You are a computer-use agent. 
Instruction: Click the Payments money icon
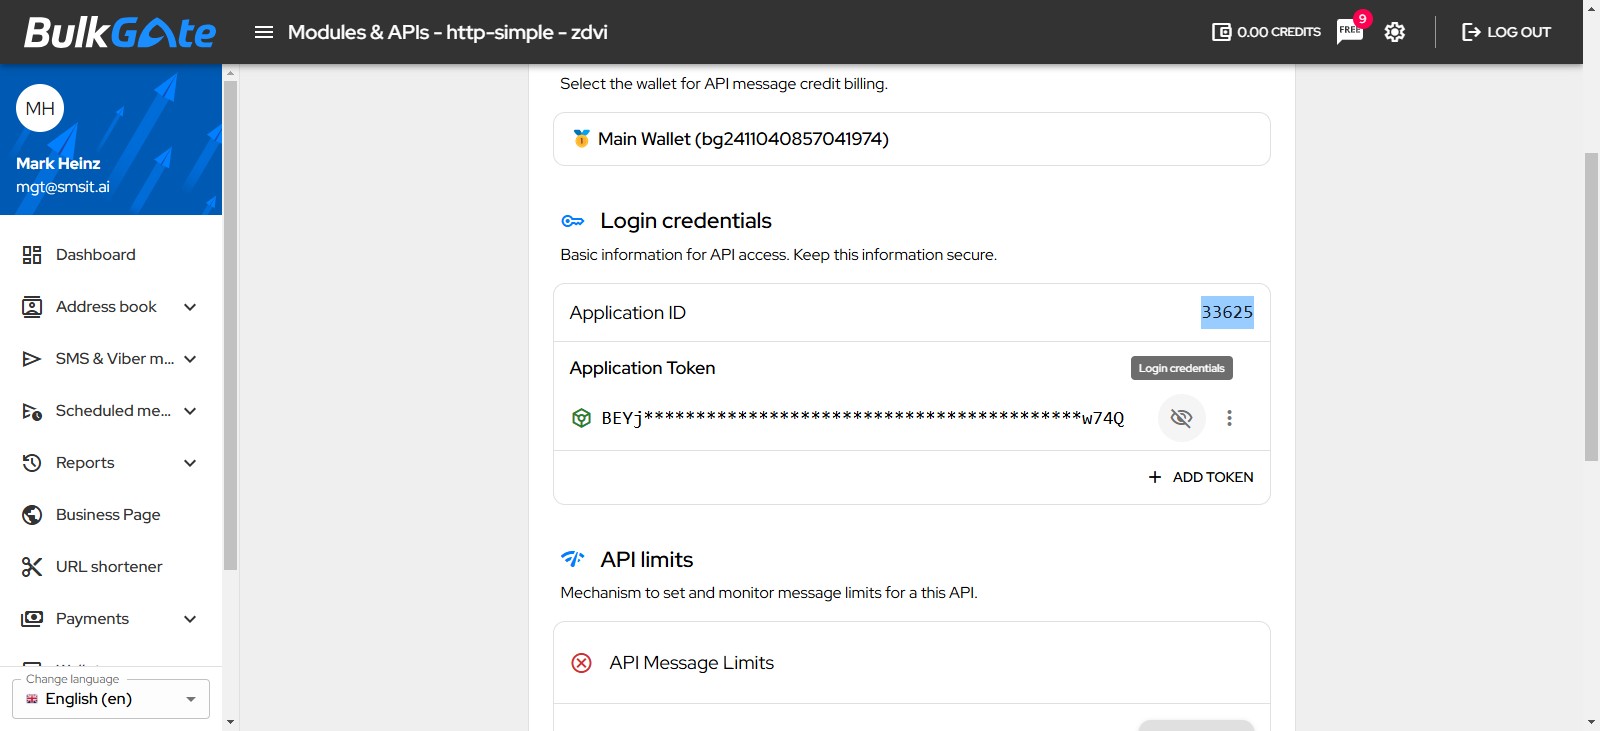pyautogui.click(x=32, y=619)
